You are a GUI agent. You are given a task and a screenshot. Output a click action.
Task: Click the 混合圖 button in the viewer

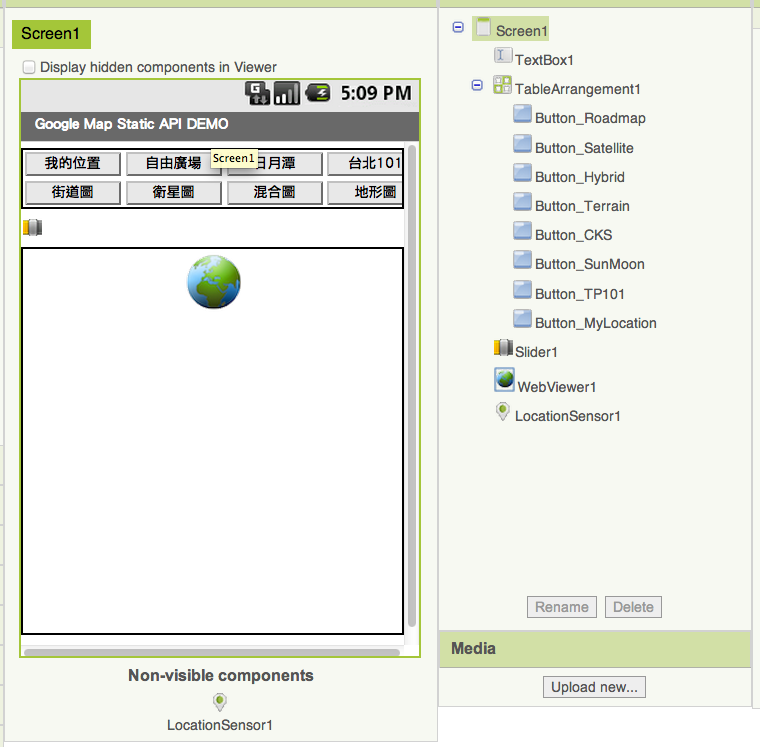275,192
